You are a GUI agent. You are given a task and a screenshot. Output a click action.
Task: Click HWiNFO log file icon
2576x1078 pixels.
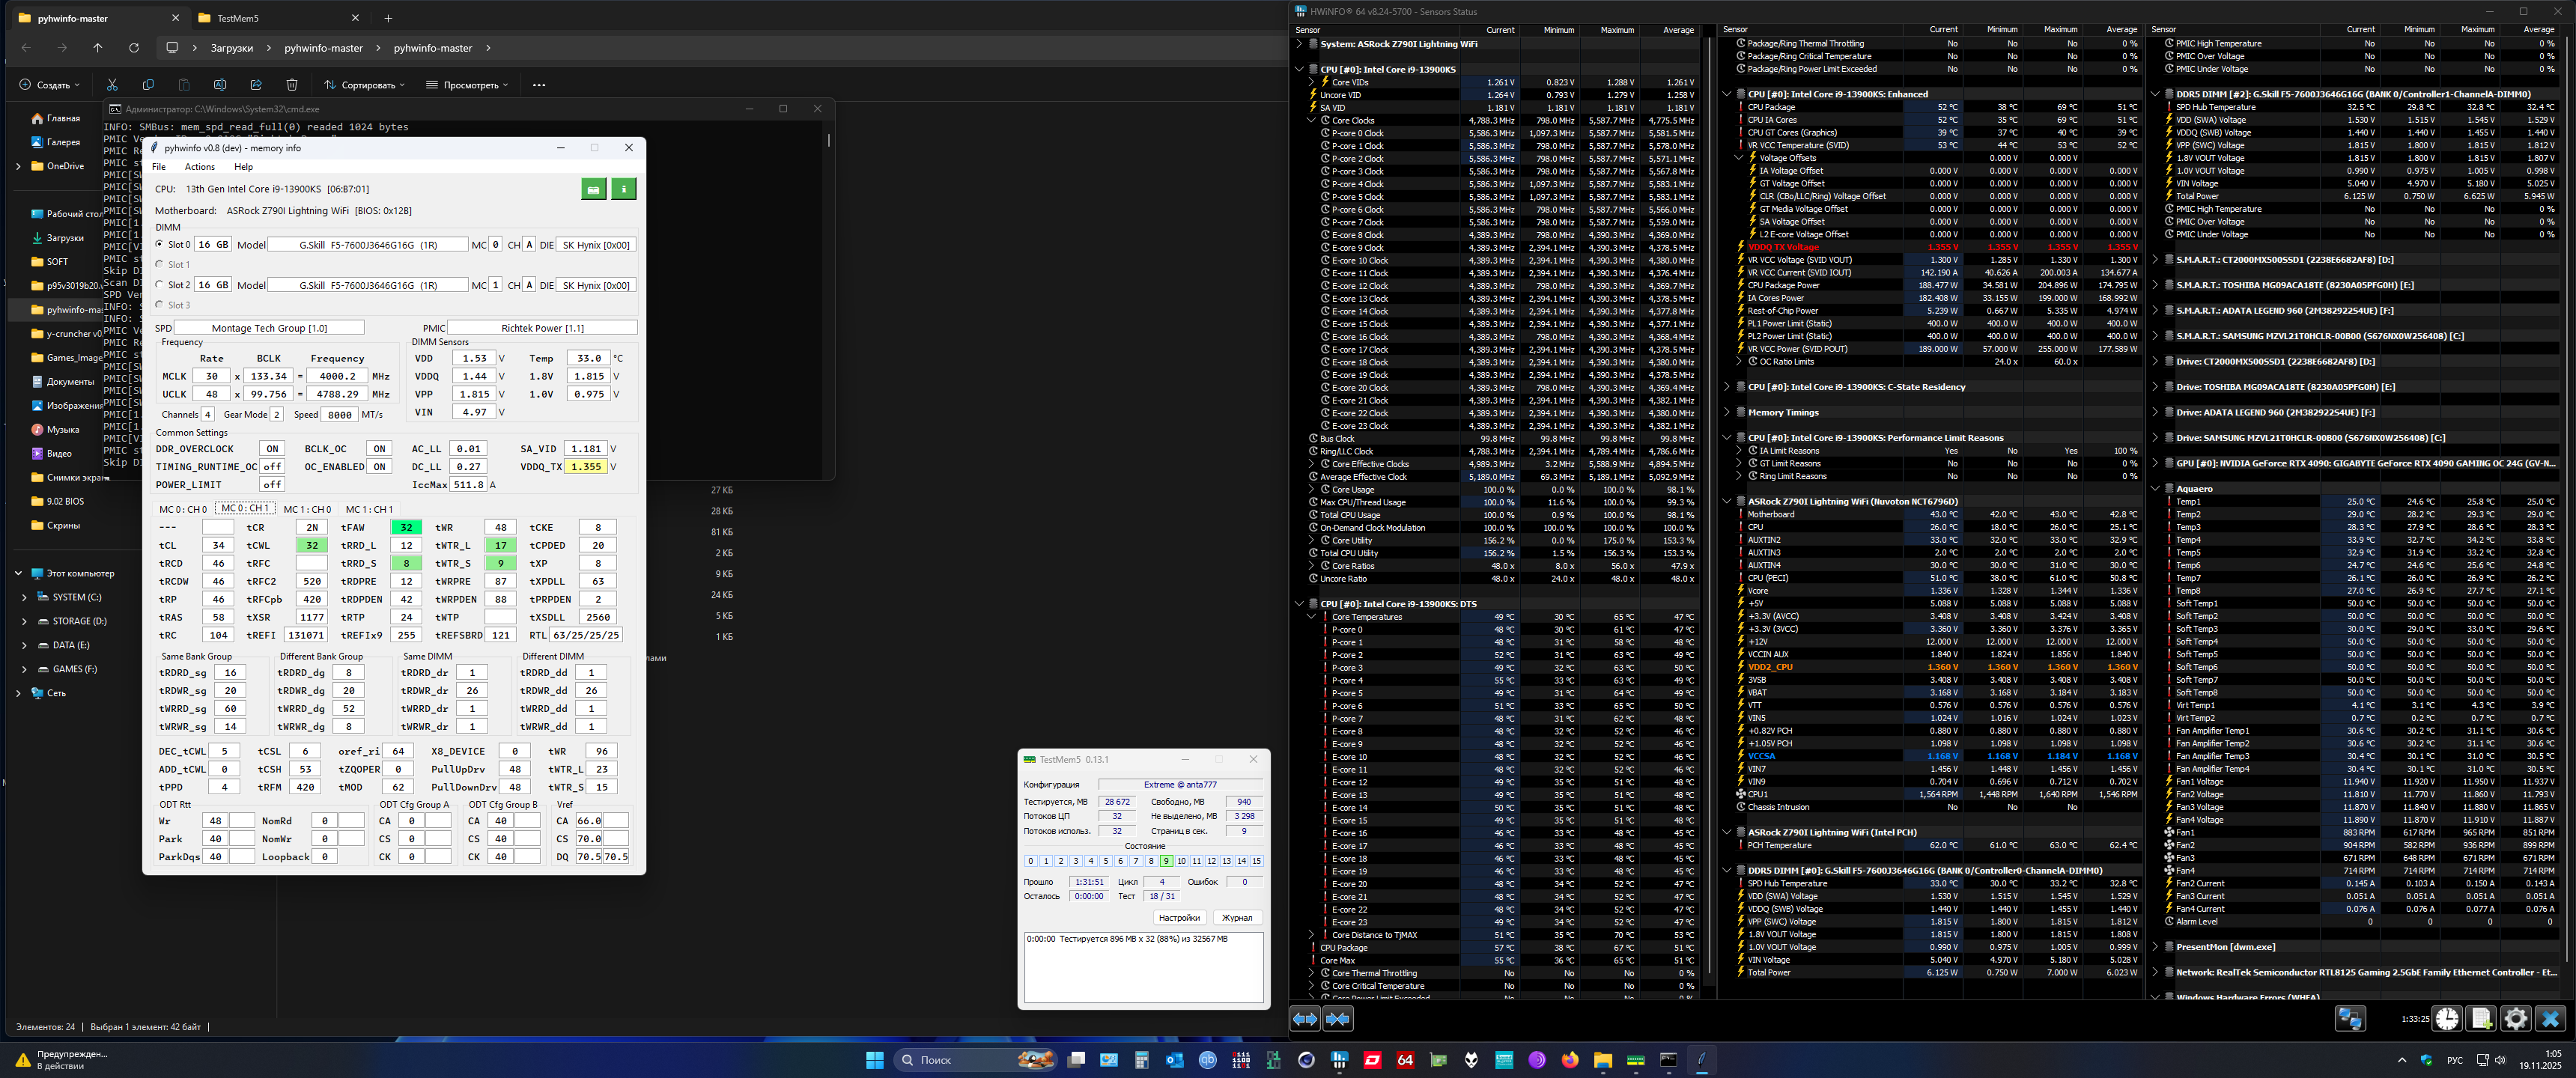[x=2481, y=1018]
